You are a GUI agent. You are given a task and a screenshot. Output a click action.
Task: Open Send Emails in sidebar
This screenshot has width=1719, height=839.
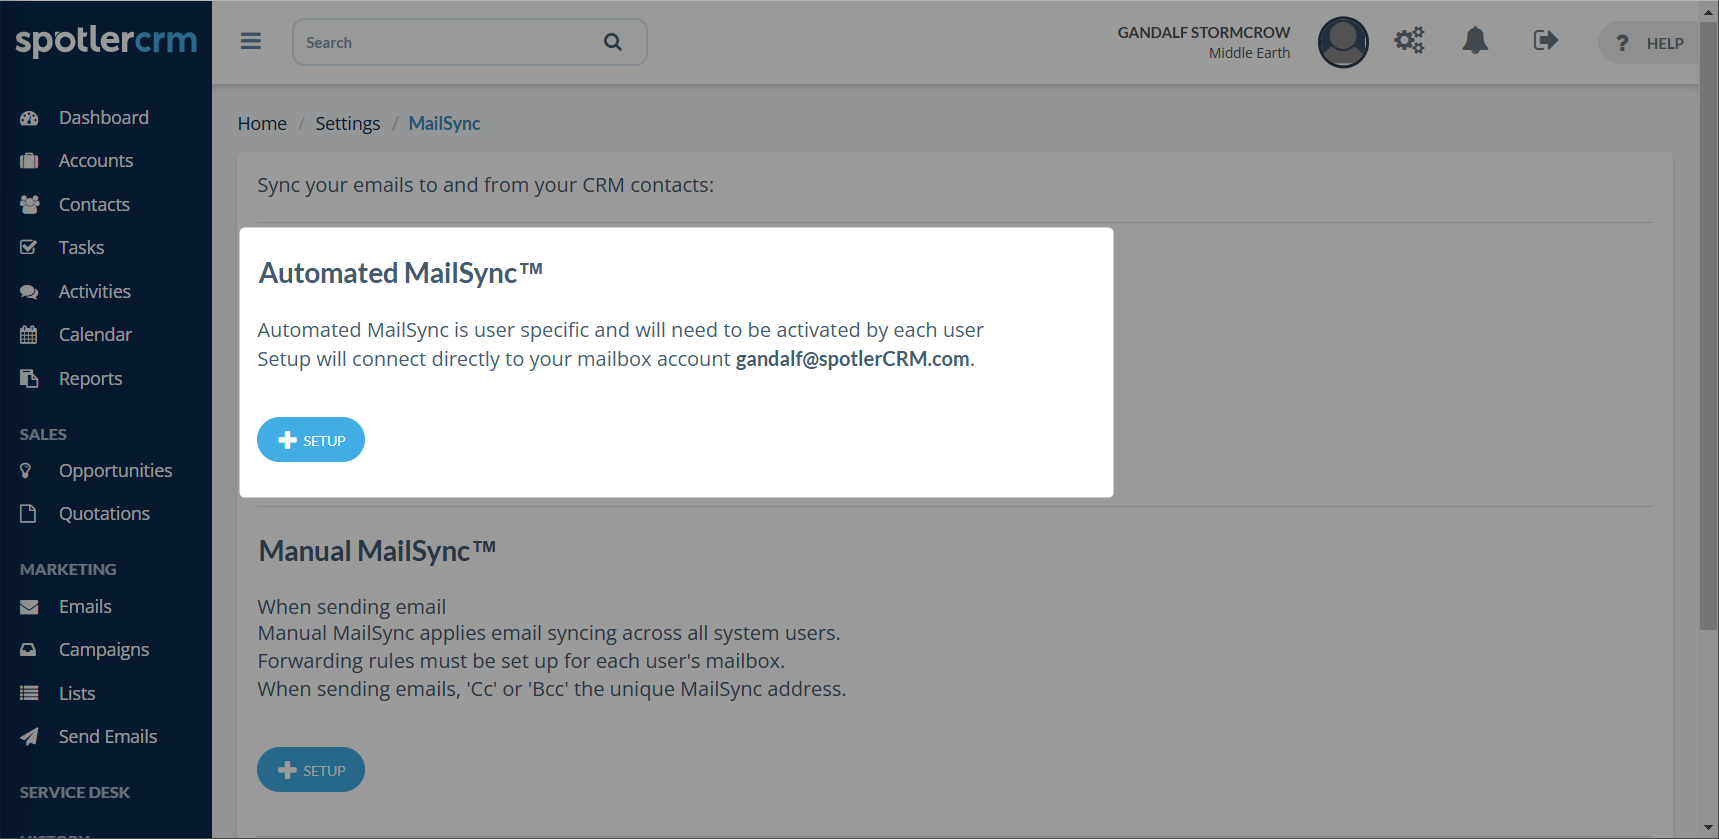(108, 736)
